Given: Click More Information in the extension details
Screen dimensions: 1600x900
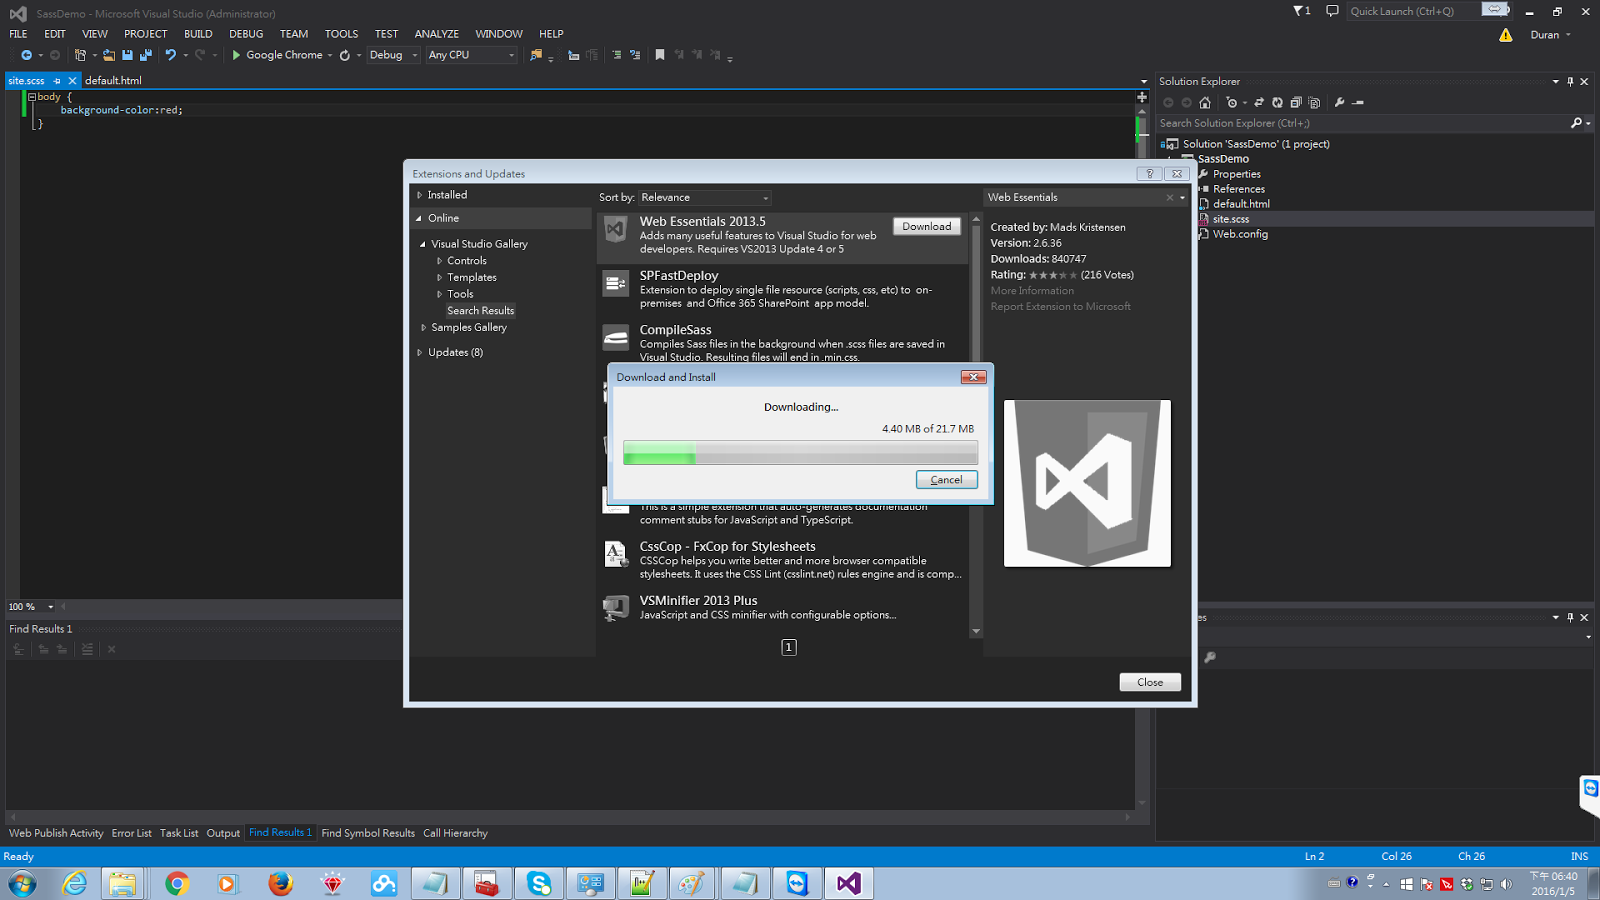Looking at the screenshot, I should pos(1032,290).
